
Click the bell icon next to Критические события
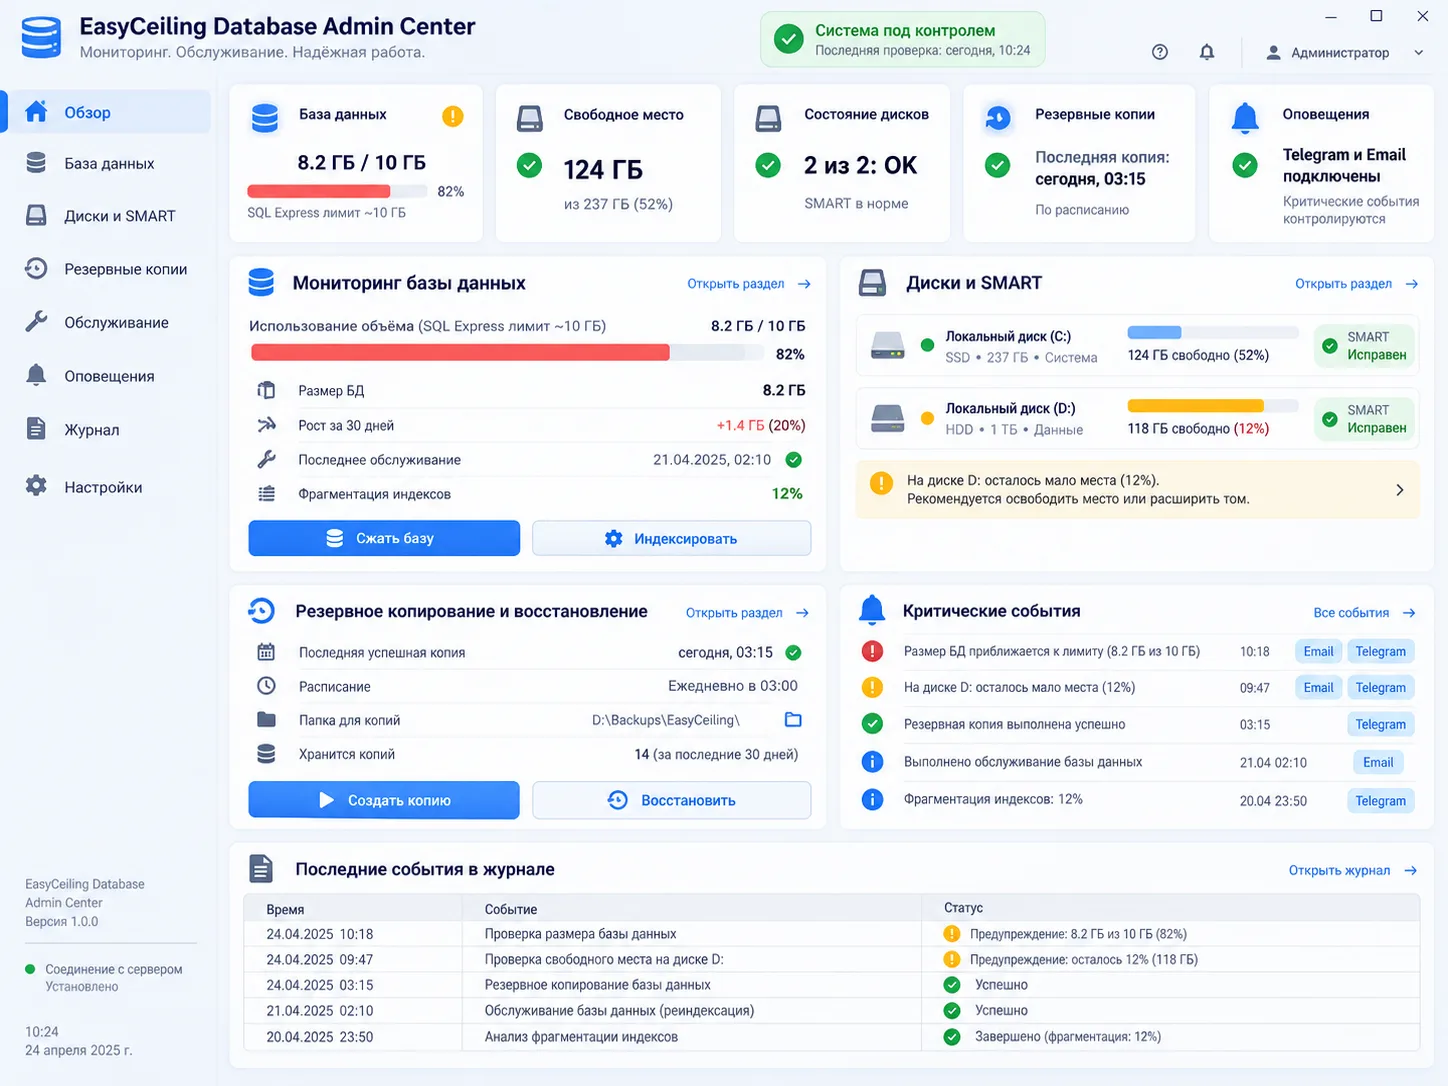[x=872, y=609]
